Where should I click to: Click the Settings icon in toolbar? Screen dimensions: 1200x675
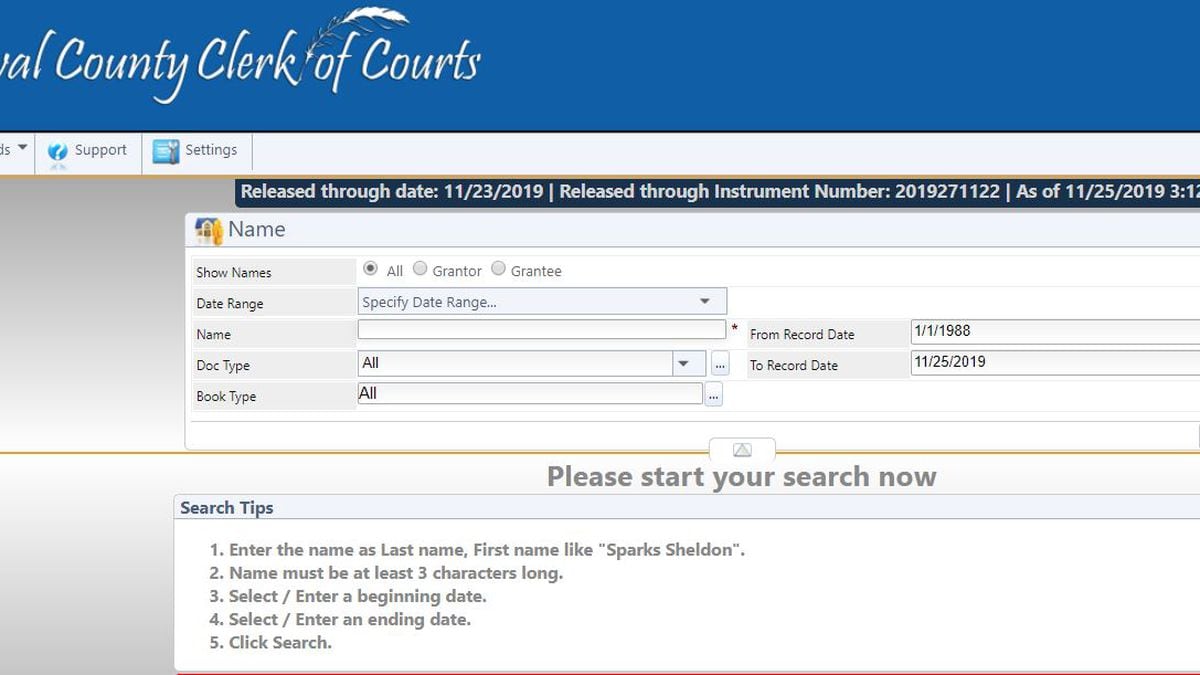click(165, 151)
